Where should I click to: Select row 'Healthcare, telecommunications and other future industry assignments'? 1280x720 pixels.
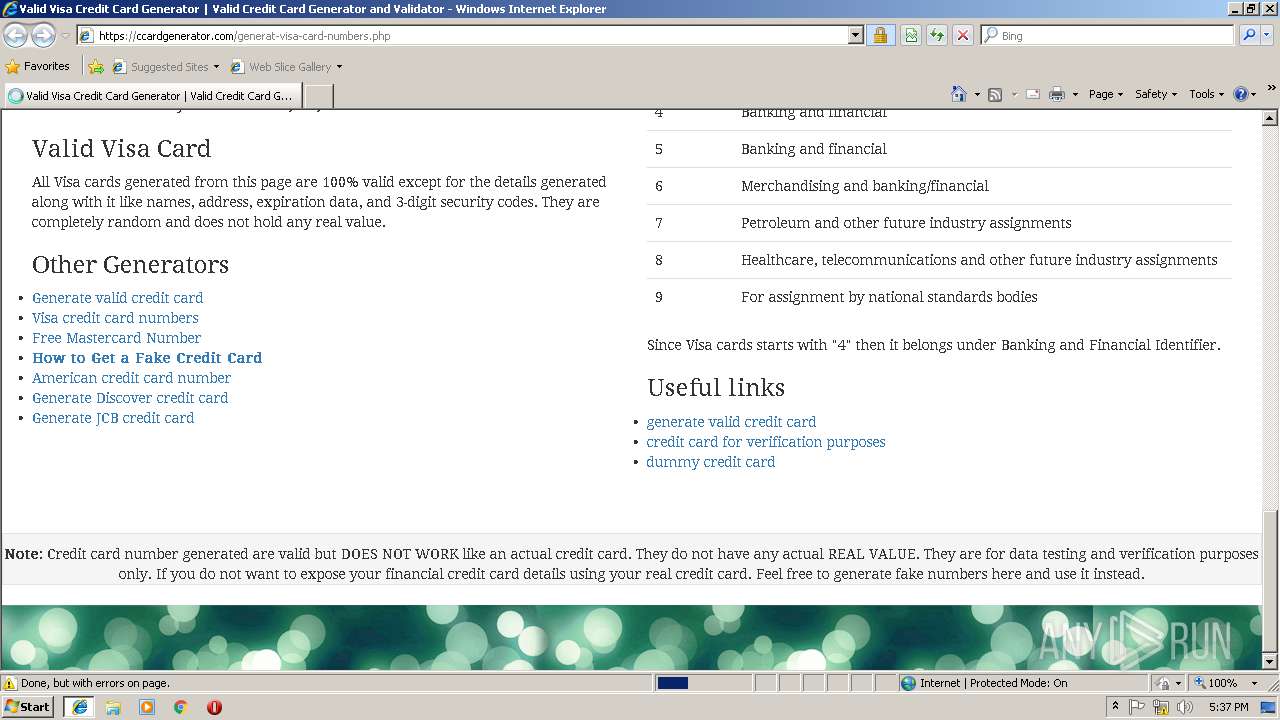pos(939,260)
